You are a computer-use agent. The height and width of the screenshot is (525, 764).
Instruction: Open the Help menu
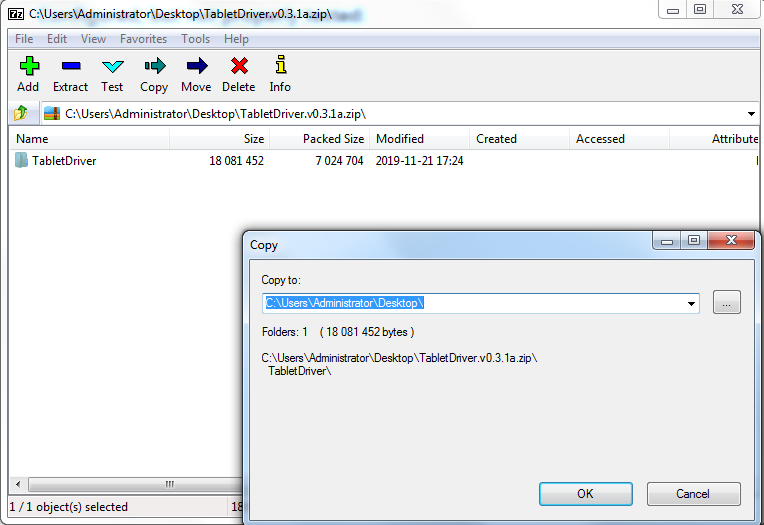point(236,39)
